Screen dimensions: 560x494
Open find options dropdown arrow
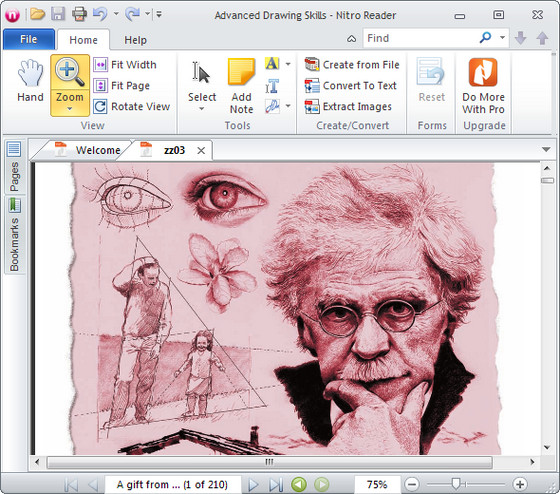click(502, 37)
